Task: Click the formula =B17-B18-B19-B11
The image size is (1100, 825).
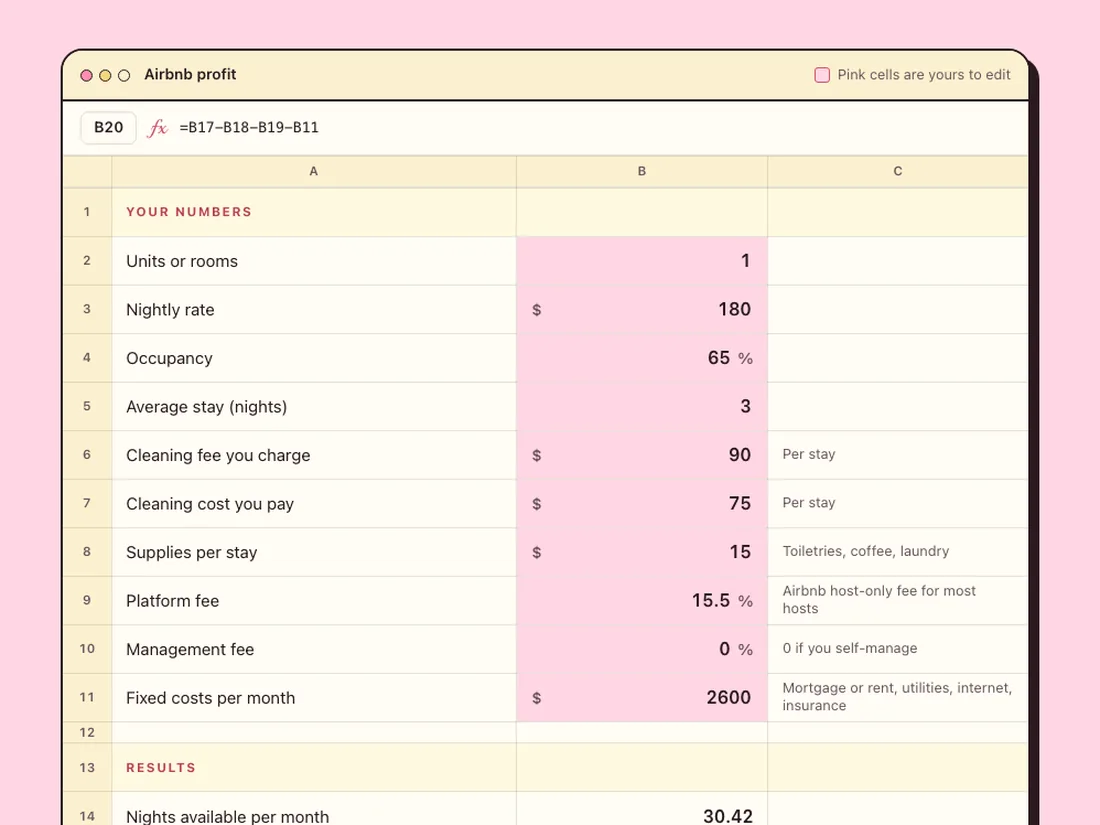Action: tap(249, 128)
